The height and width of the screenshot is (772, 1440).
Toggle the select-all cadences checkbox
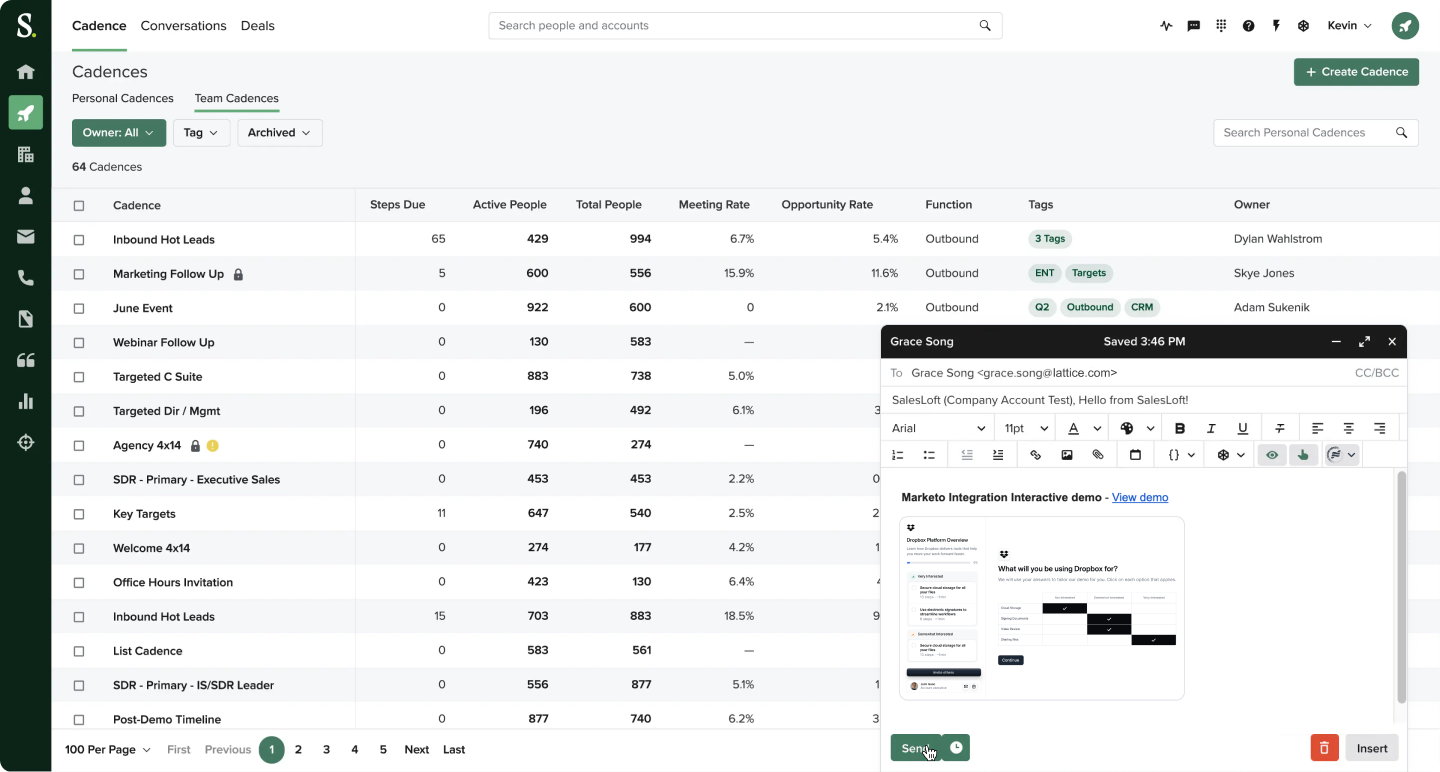(81, 204)
